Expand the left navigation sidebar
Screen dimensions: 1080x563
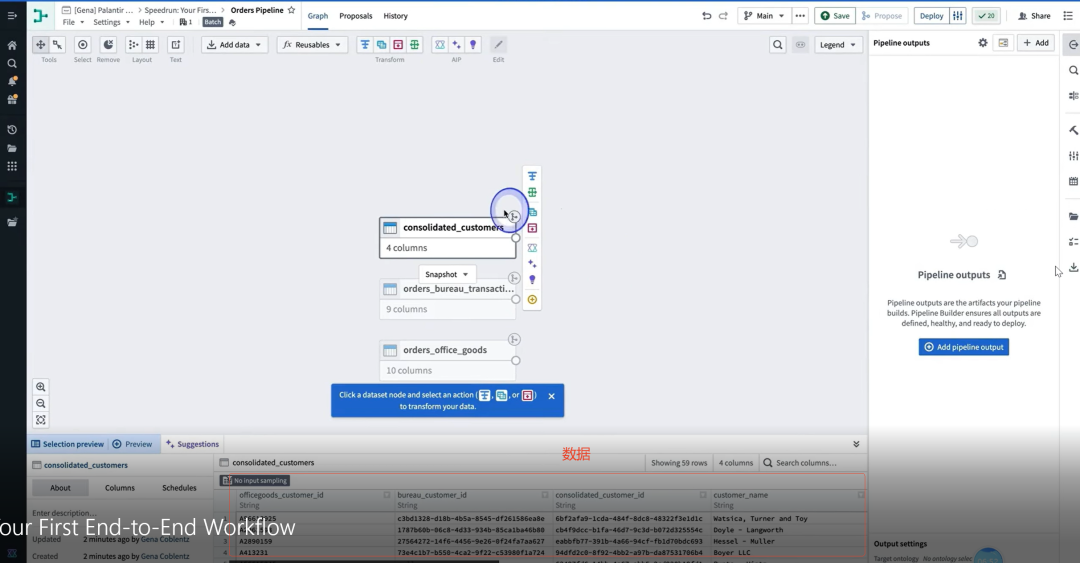(x=12, y=15)
